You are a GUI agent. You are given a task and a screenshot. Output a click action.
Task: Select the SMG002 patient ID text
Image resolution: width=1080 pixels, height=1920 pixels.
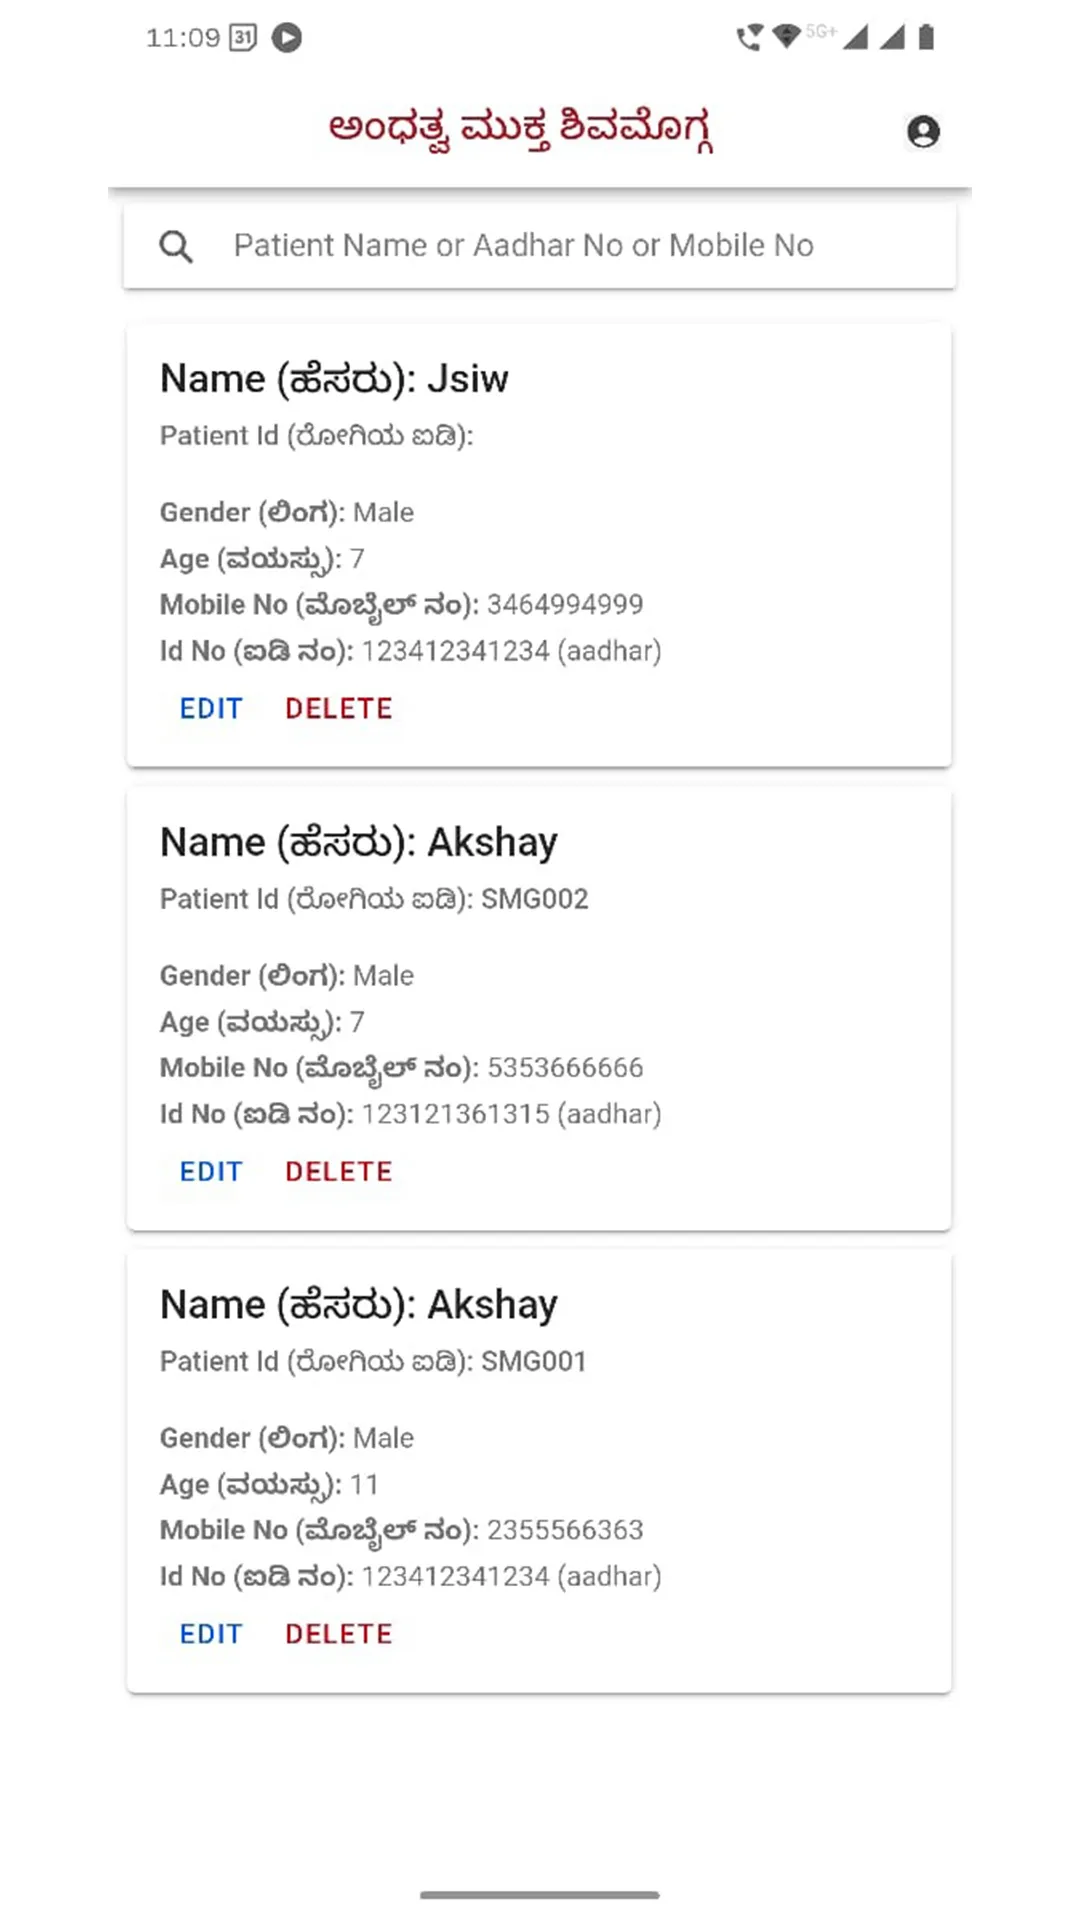click(x=534, y=899)
